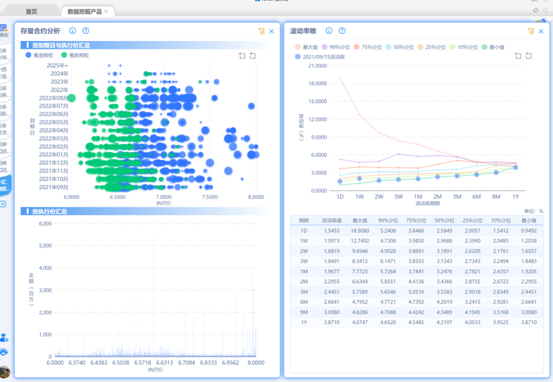Close the 存量合约分析 panel
This screenshot has width=553, height=382.
[x=272, y=31]
